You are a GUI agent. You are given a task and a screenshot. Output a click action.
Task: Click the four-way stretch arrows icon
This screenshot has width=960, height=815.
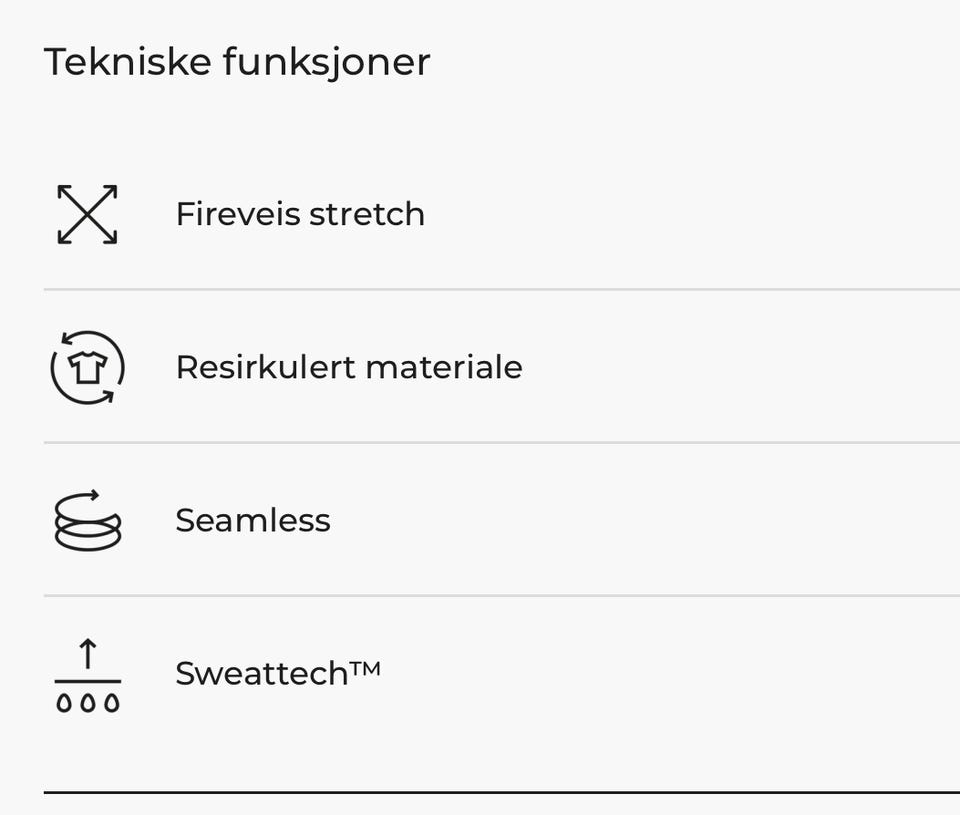tap(87, 214)
